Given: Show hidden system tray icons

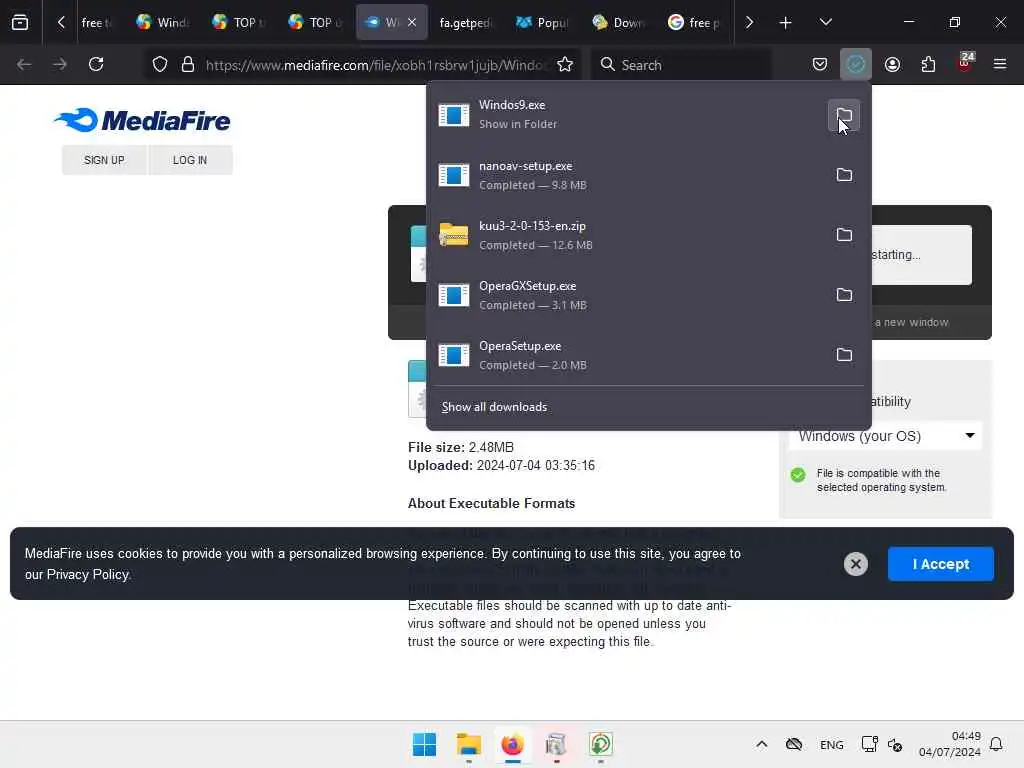Looking at the screenshot, I should 761,744.
